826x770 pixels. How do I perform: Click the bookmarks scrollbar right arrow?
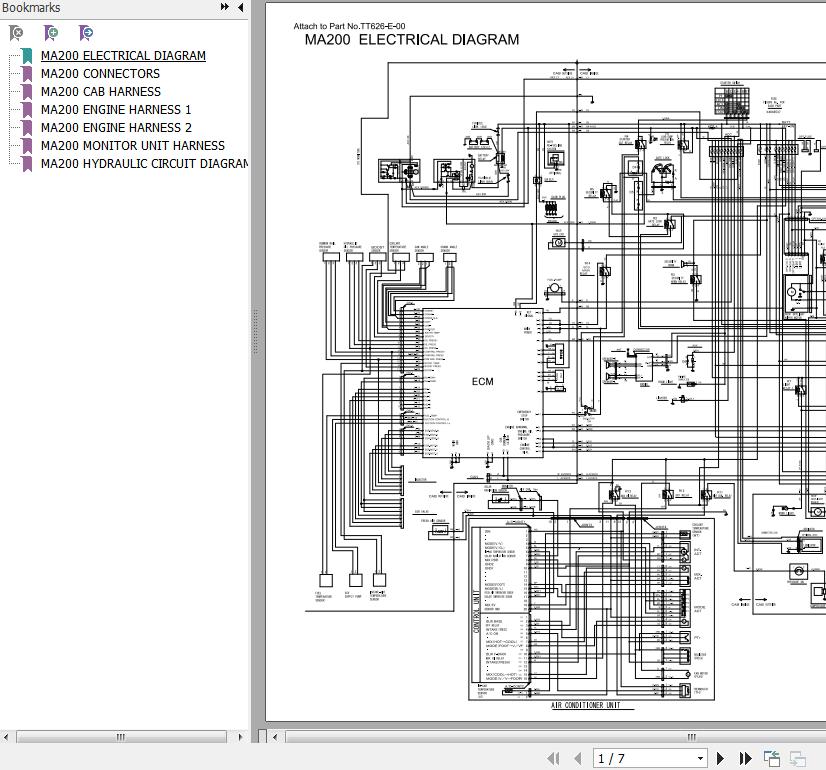[x=240, y=737]
